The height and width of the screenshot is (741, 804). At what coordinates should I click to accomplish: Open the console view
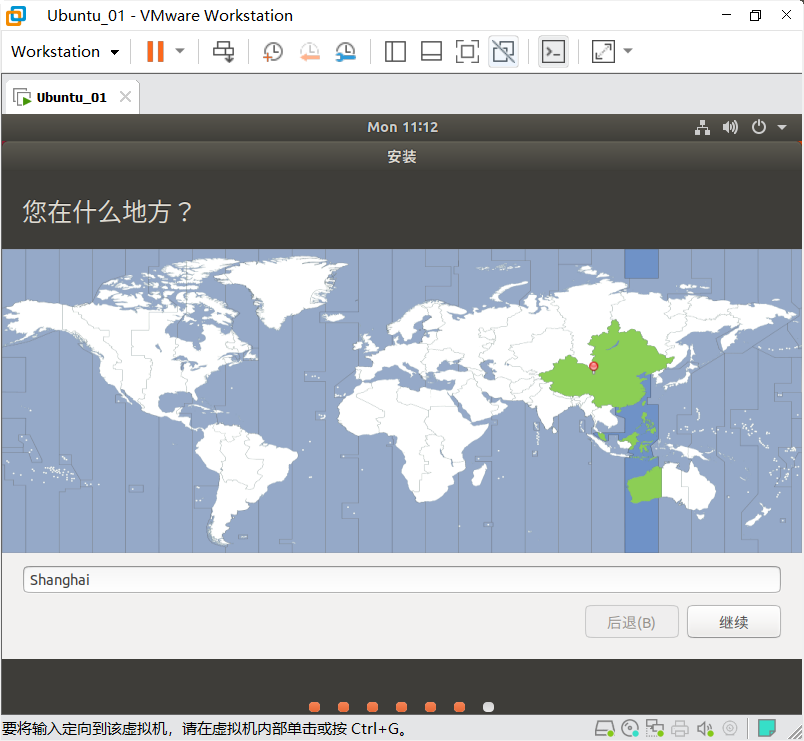(x=553, y=51)
